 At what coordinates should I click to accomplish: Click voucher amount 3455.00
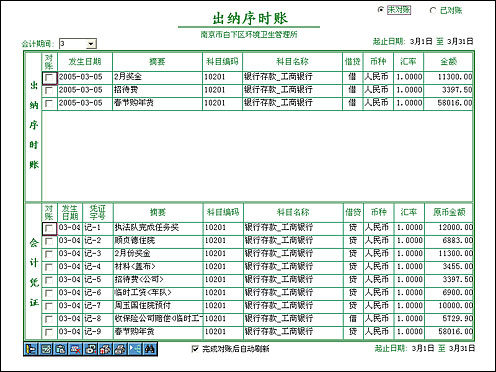pyautogui.click(x=449, y=267)
